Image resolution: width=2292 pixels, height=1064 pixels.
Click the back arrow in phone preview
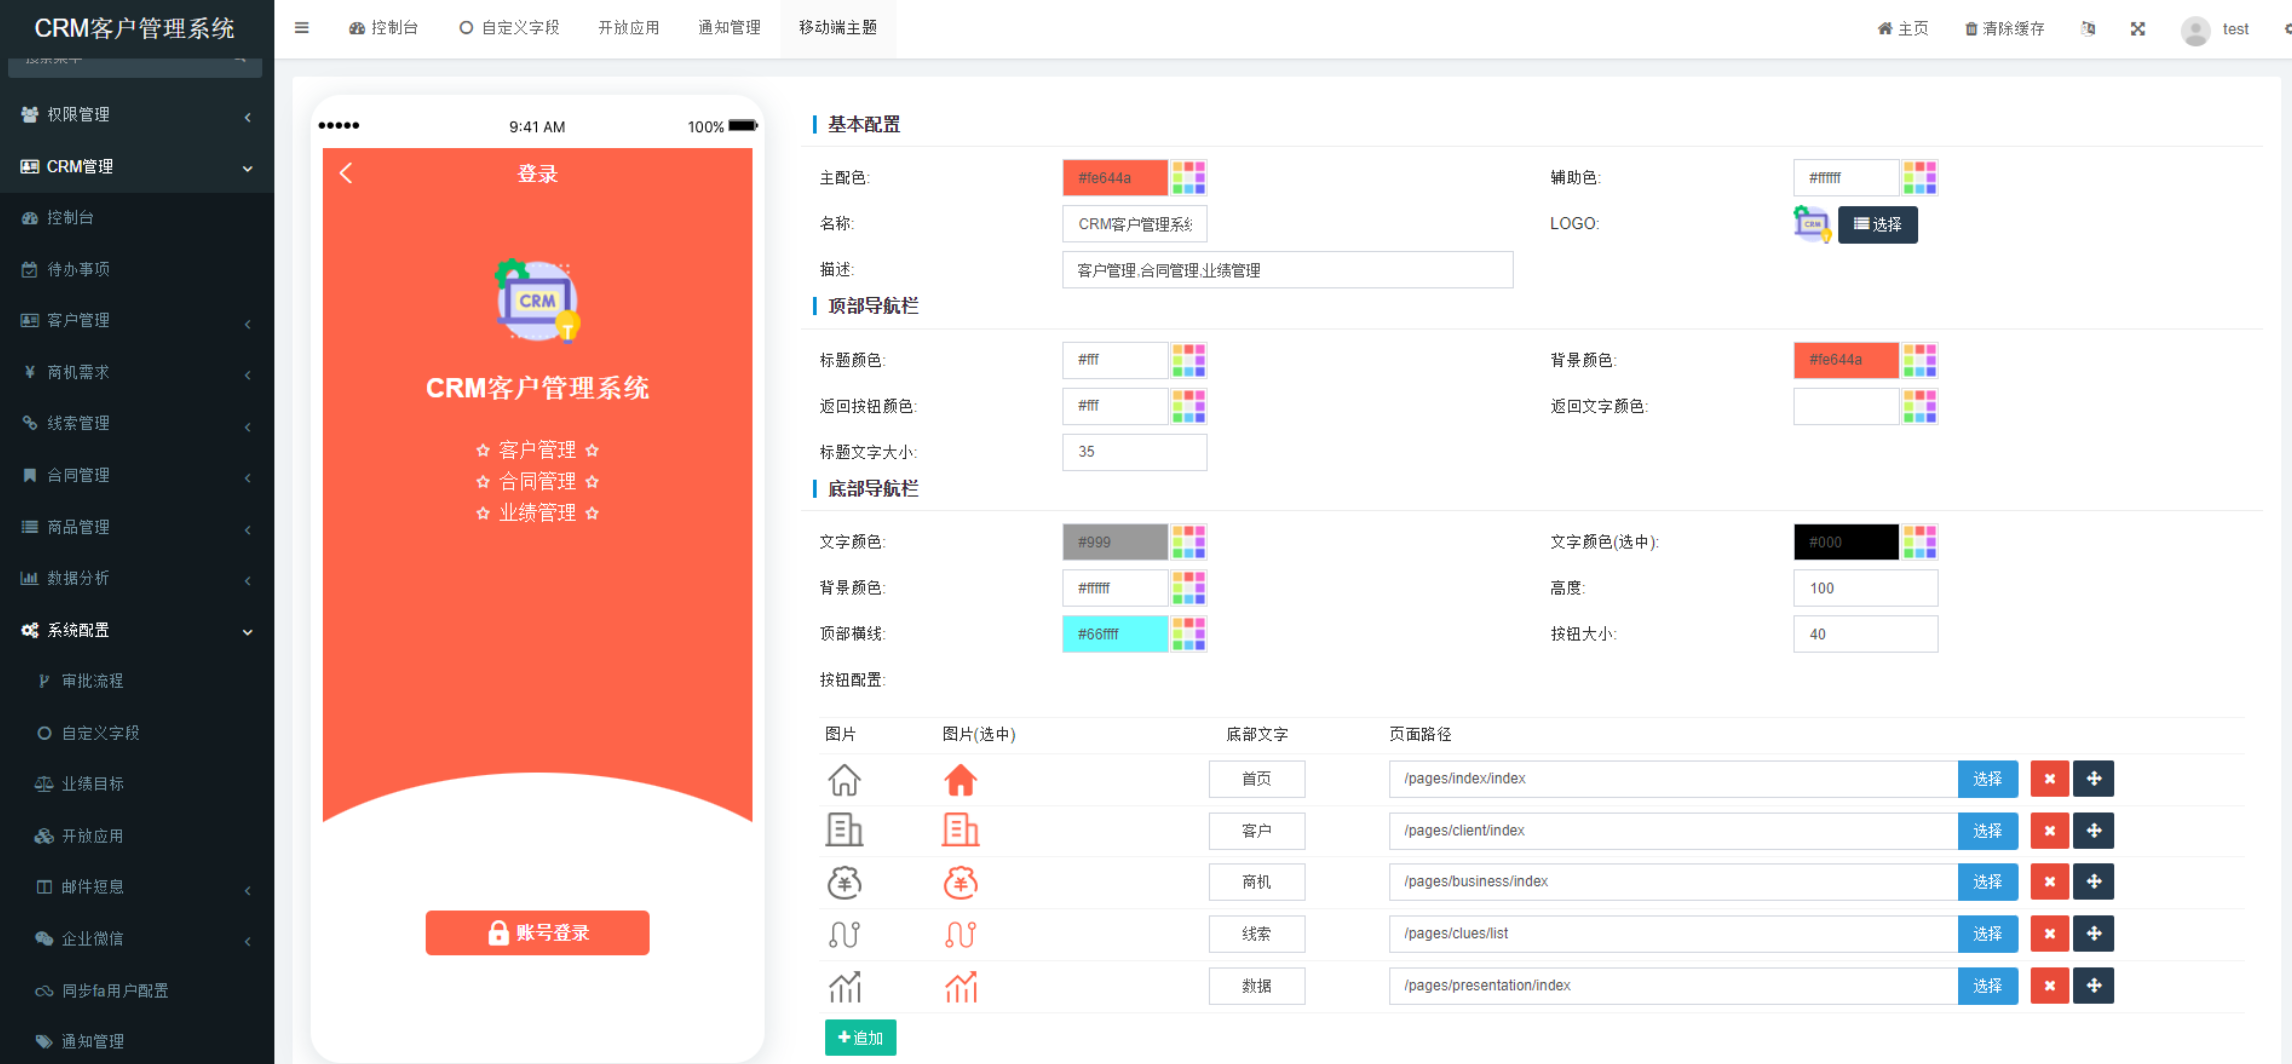346,173
